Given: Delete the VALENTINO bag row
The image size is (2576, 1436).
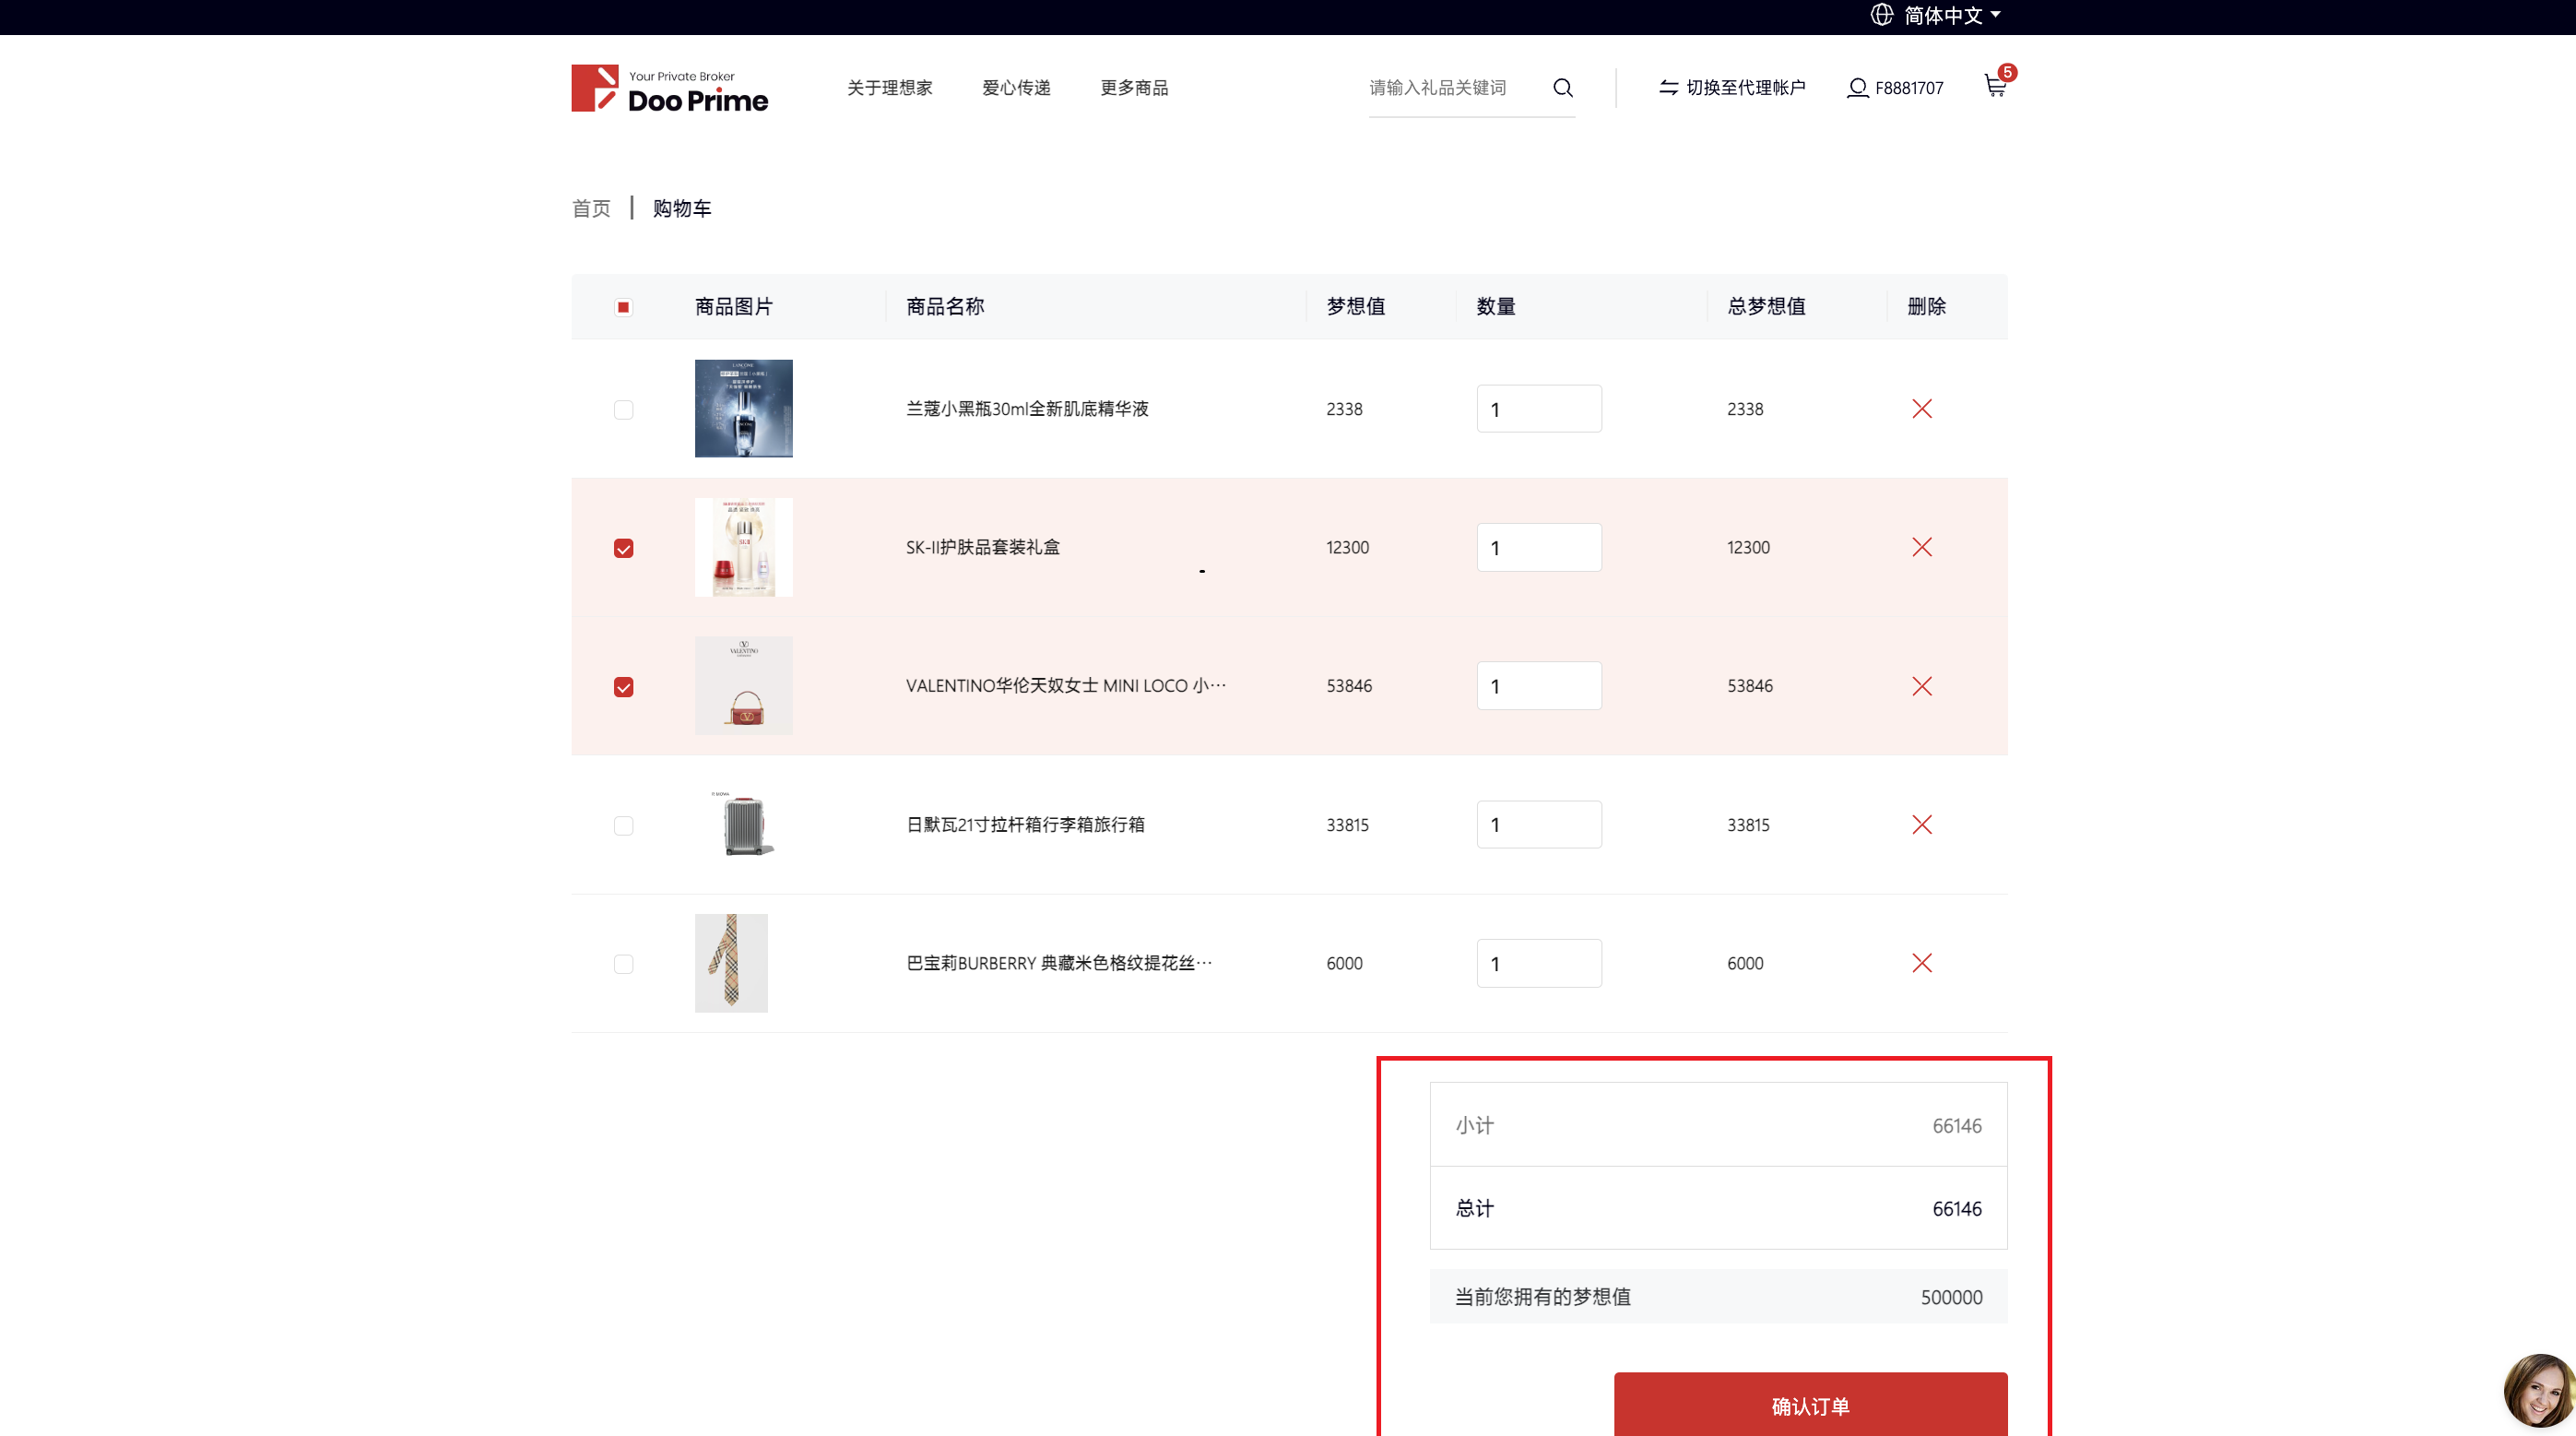Looking at the screenshot, I should (1921, 686).
